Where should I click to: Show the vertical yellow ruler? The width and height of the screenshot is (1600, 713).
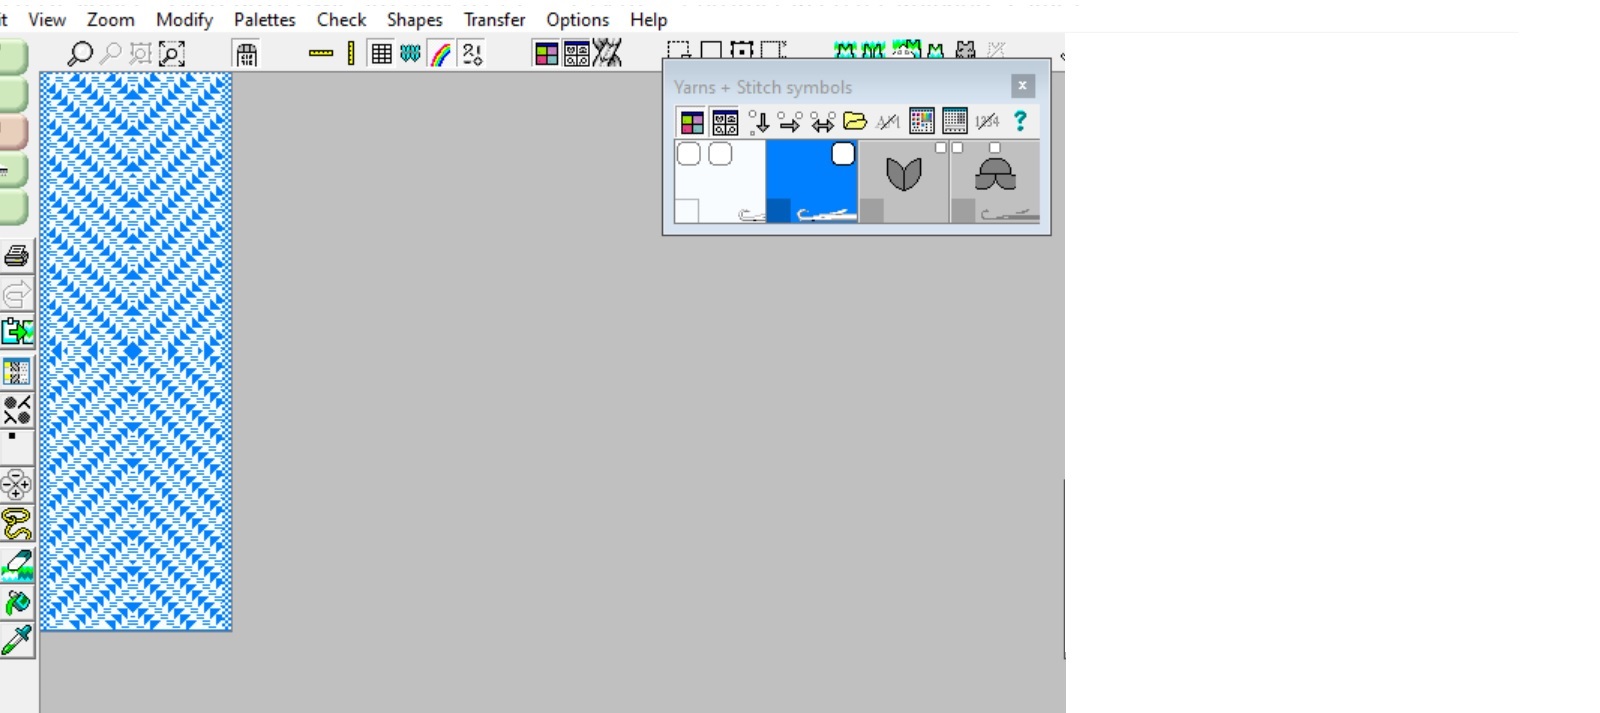(x=351, y=53)
